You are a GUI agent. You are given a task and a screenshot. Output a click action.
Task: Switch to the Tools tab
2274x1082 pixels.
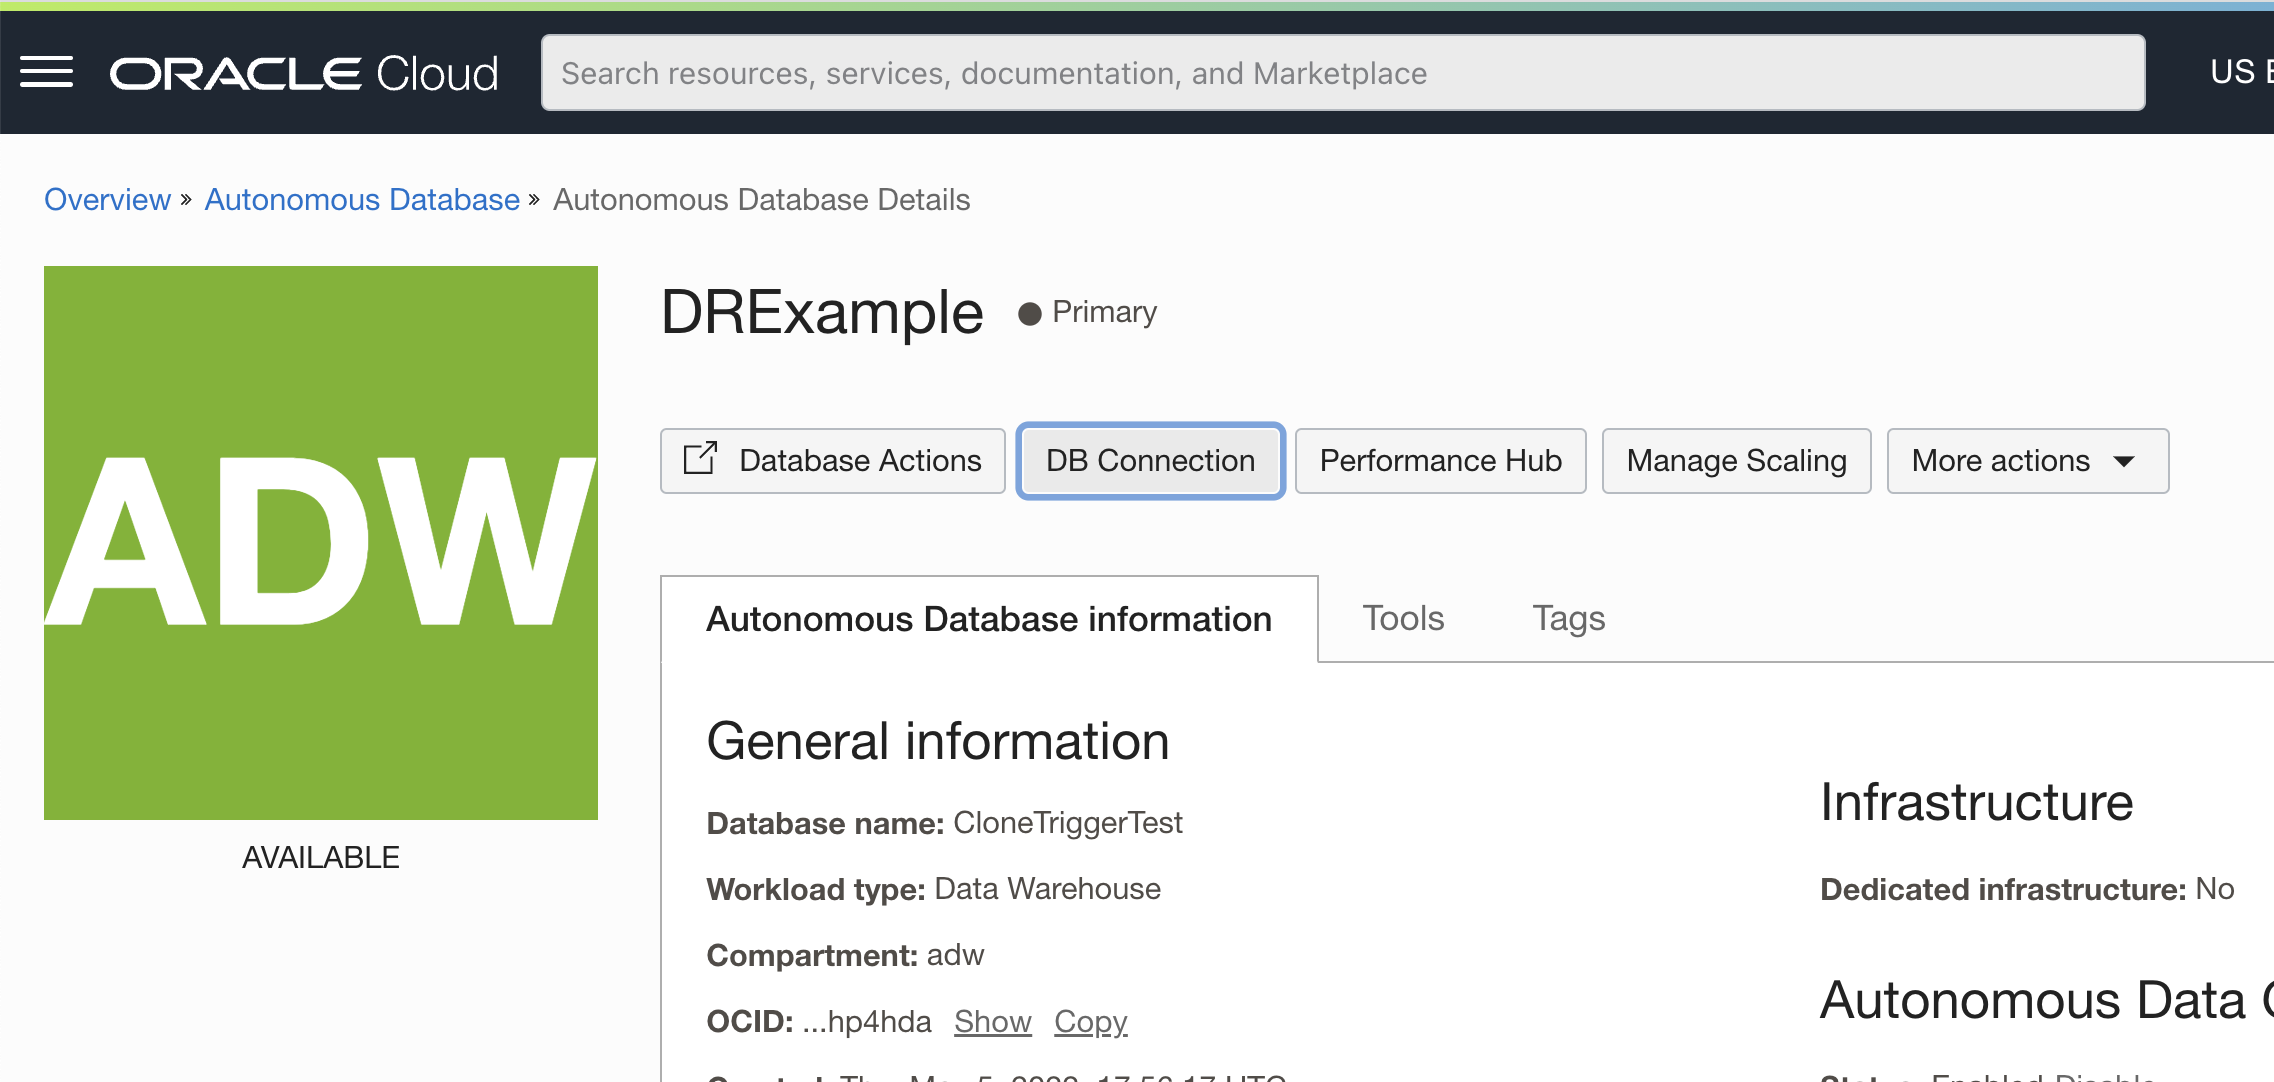(1402, 618)
